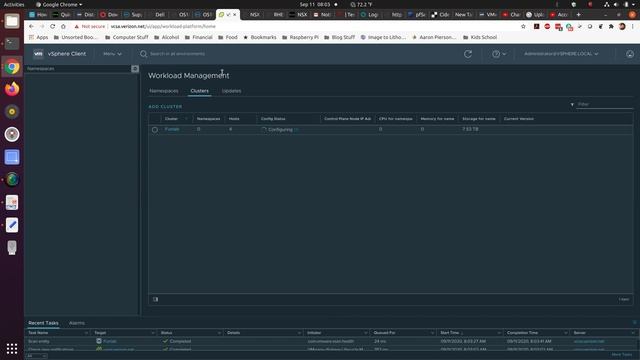Open the Alarms tab
This screenshot has height=360, width=640.
pyautogui.click(x=77, y=323)
